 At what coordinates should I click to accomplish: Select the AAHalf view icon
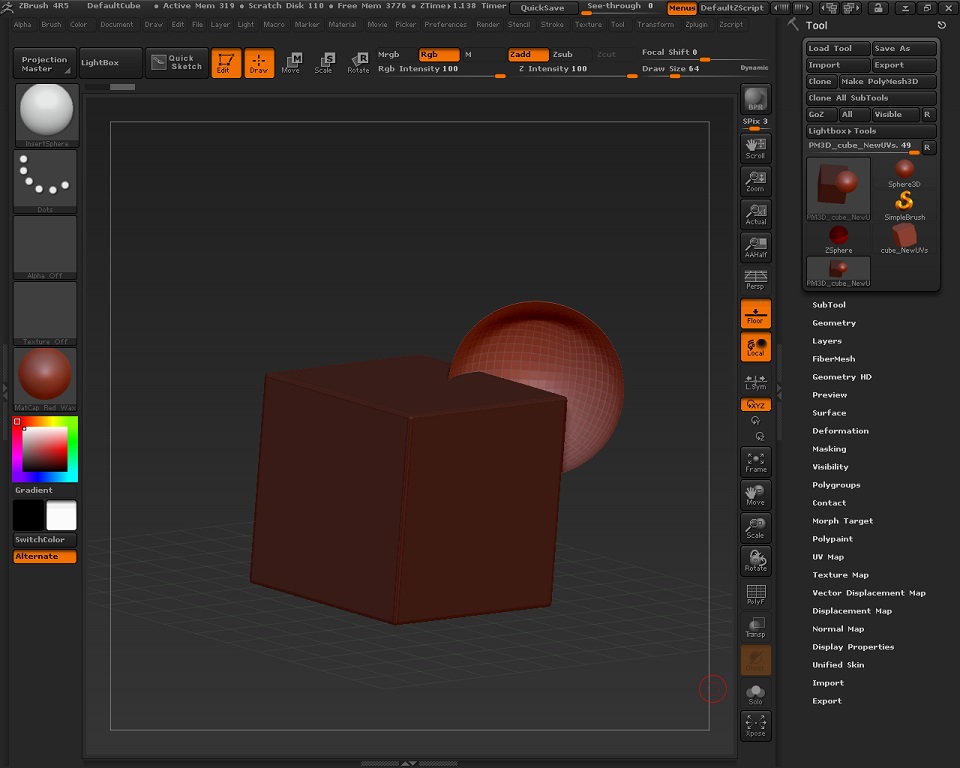point(755,247)
